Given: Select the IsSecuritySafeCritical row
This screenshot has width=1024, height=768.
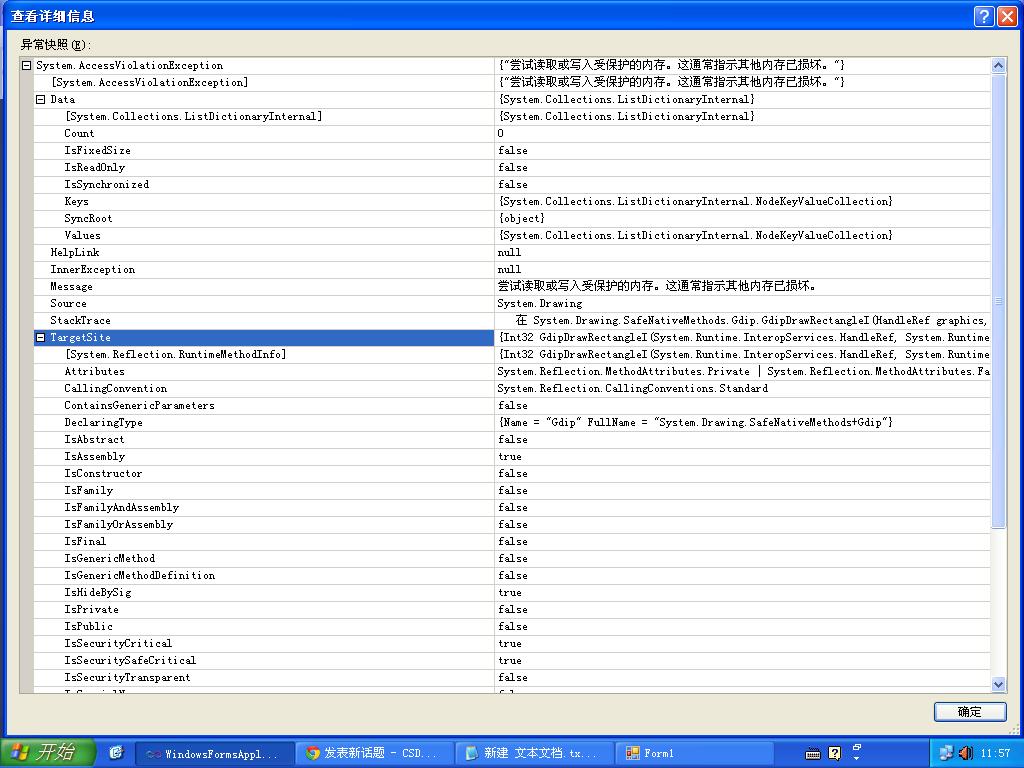Looking at the screenshot, I should (512, 660).
